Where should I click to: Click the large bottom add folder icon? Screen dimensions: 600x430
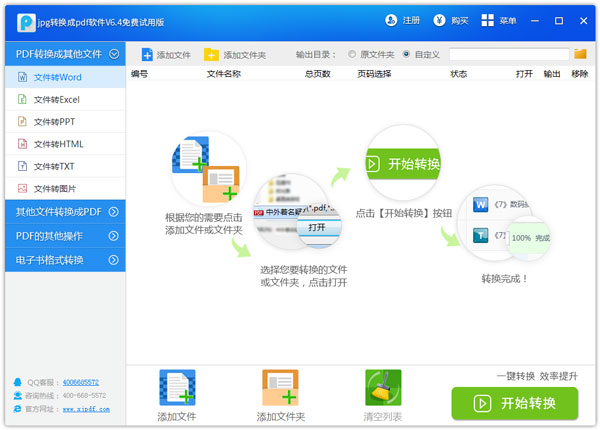(280, 388)
